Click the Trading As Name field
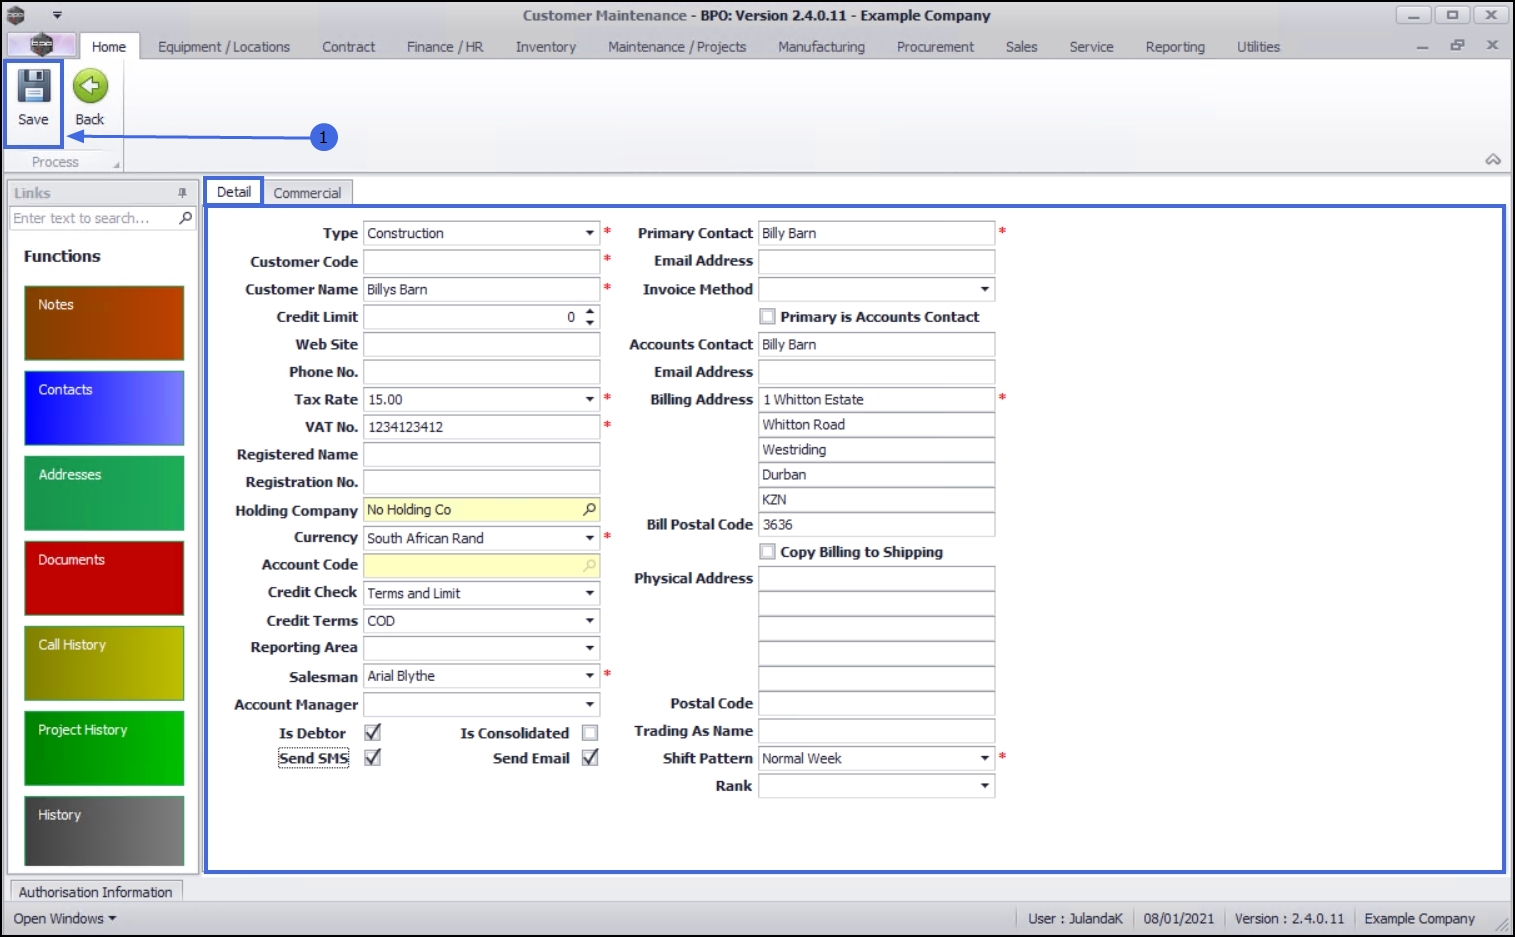The width and height of the screenshot is (1515, 937). point(877,731)
